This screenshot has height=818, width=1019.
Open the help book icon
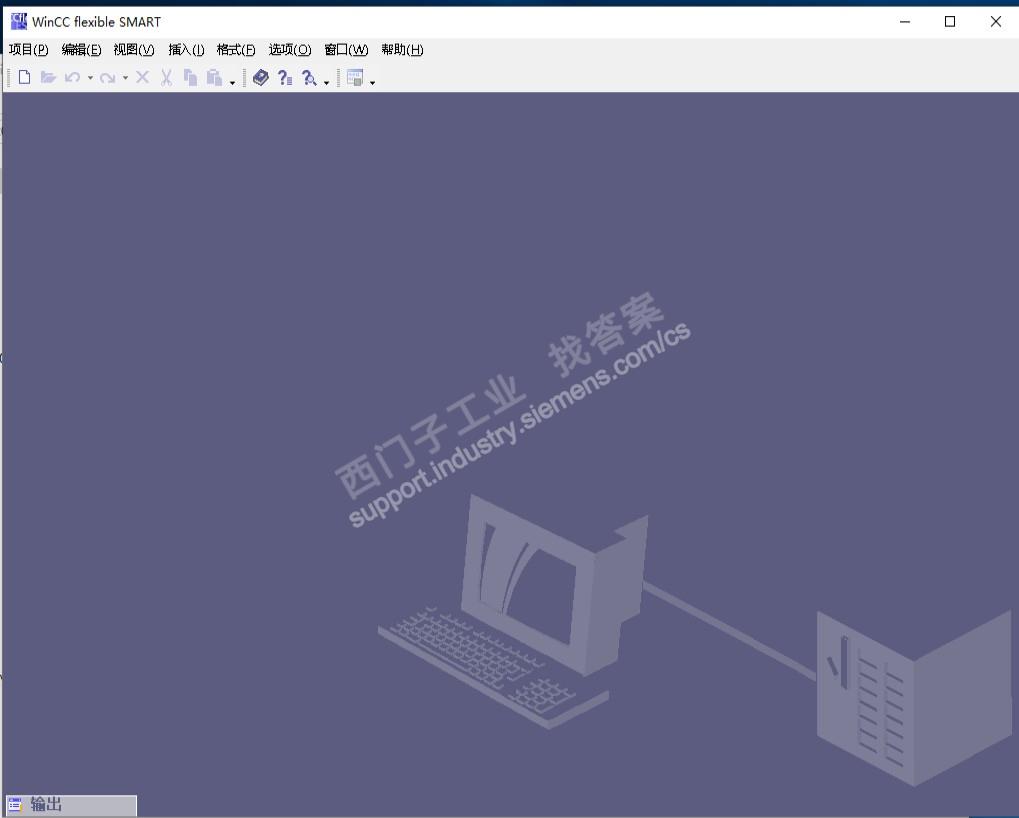point(261,77)
